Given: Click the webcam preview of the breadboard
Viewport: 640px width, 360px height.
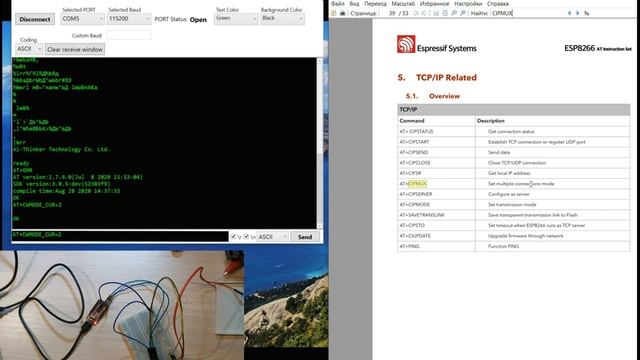Looking at the screenshot, I should coord(122,305).
